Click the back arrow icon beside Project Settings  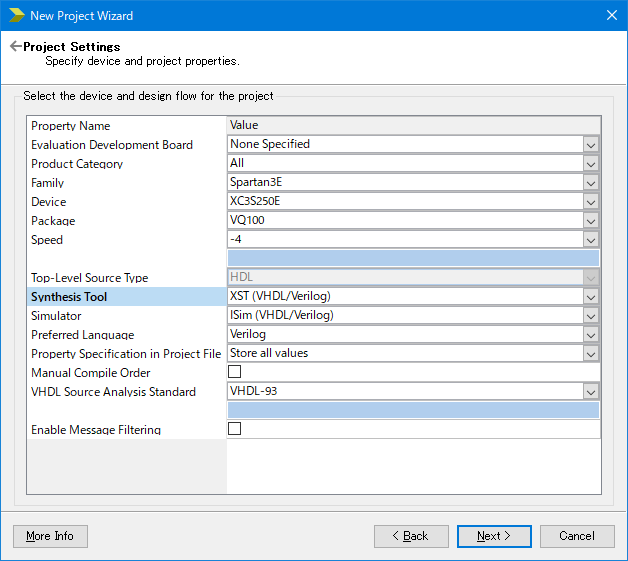point(15,47)
